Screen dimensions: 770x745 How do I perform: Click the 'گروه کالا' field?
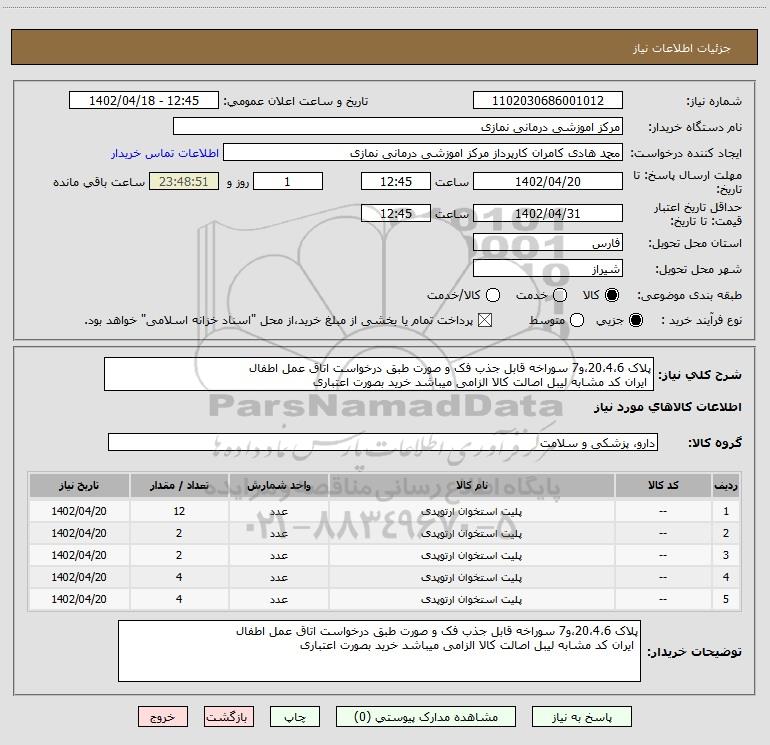(x=382, y=442)
